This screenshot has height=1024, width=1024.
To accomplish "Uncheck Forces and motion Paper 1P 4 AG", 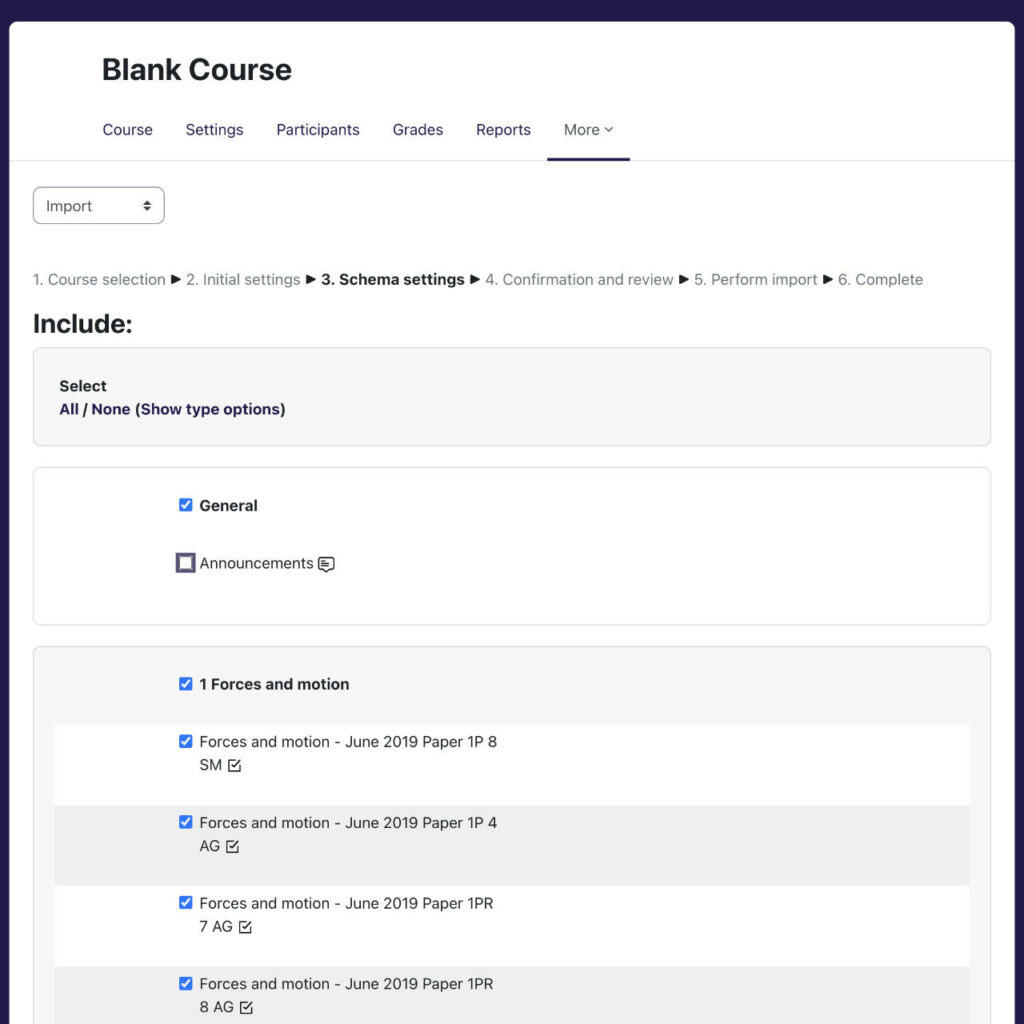I will [x=185, y=822].
